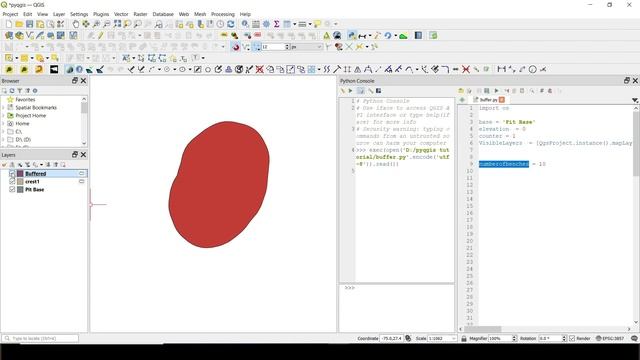Click the Magnifier value spinbox

point(502,338)
